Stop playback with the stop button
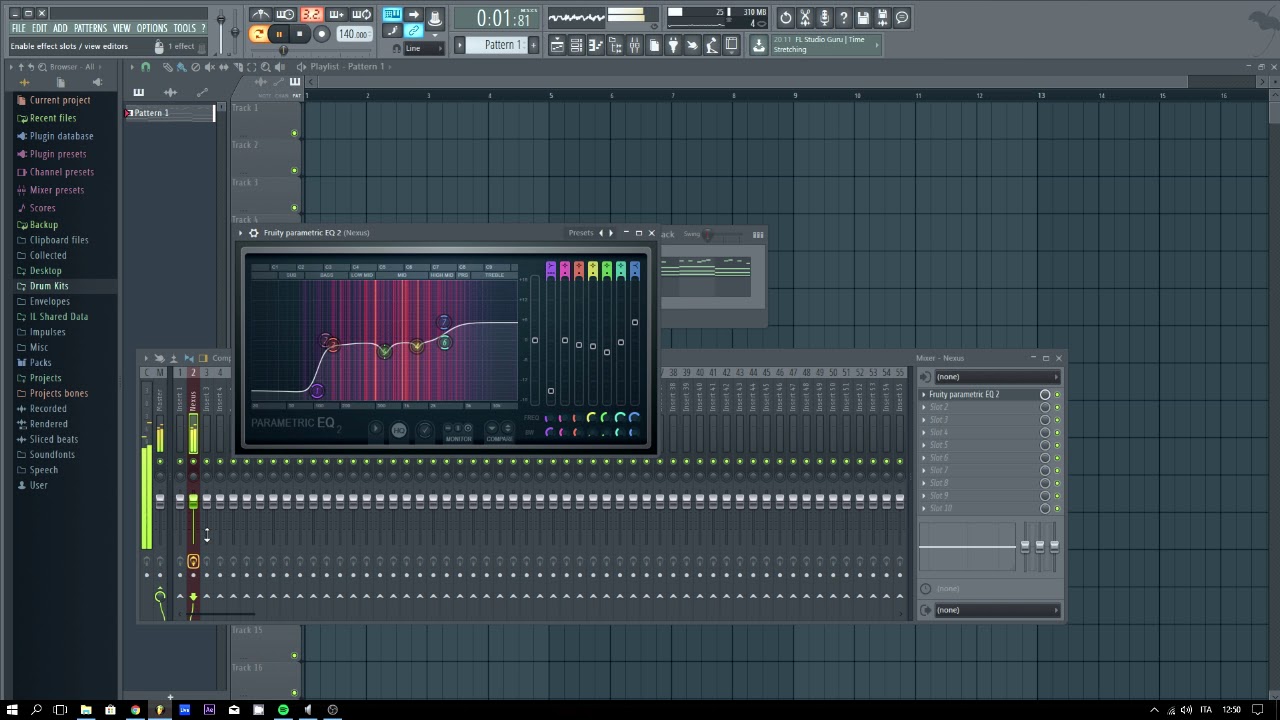The height and width of the screenshot is (720, 1280). tap(299, 34)
